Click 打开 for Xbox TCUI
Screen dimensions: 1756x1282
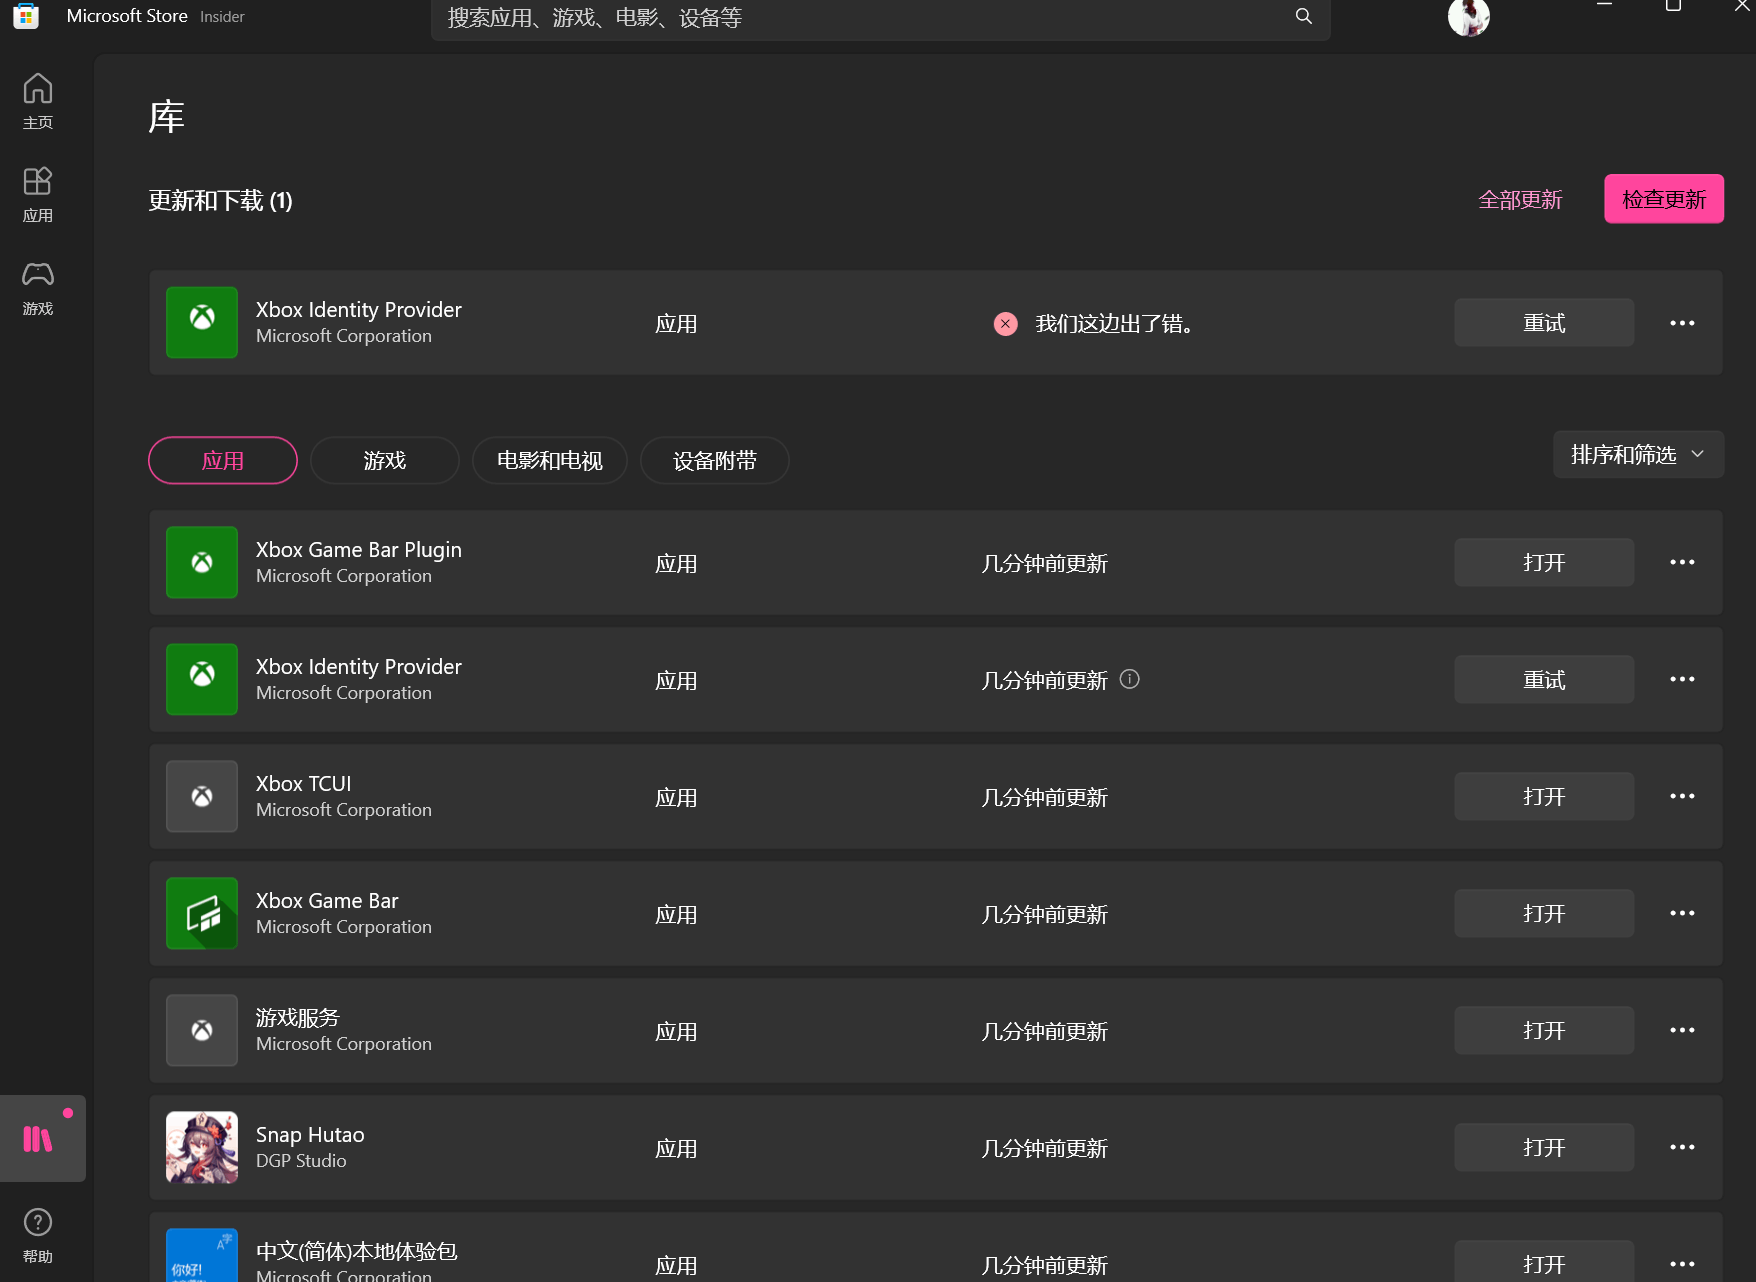tap(1544, 796)
